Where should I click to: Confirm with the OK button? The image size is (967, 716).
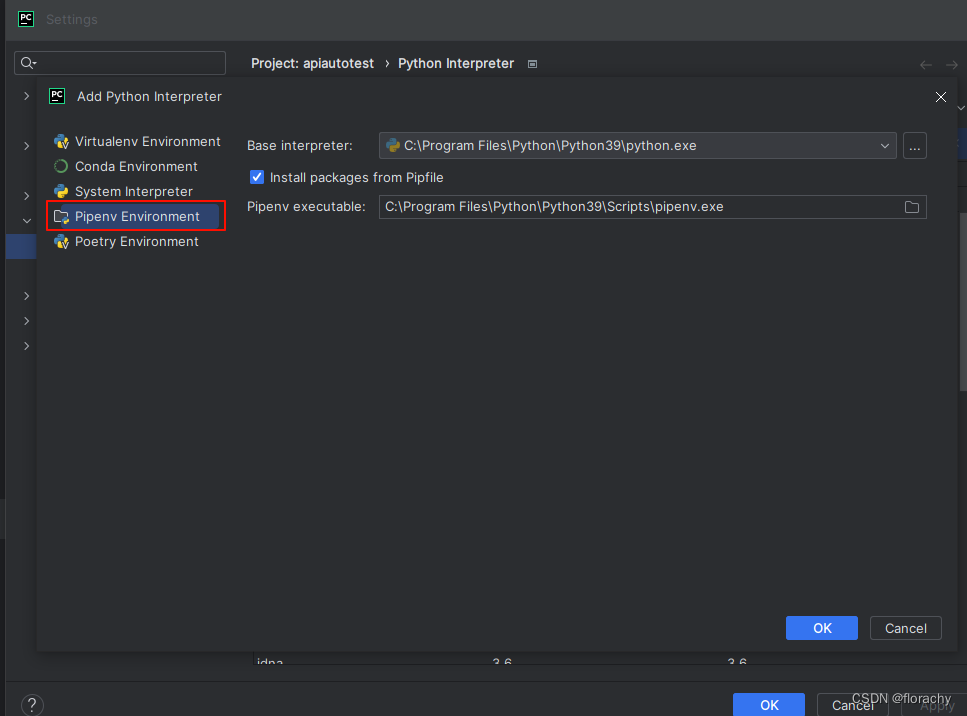(821, 628)
